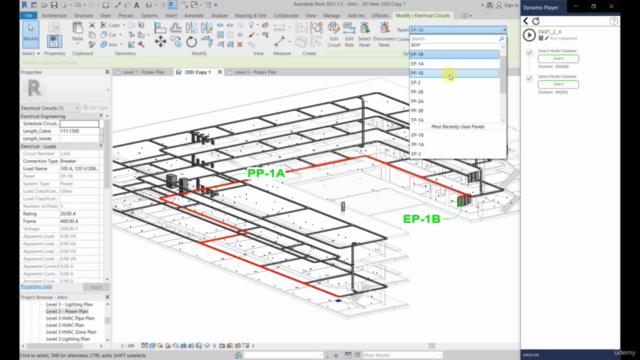Click the Select Panel tool
Image resolution: width=640 pixels, height=360 pixels.
pos(364,34)
